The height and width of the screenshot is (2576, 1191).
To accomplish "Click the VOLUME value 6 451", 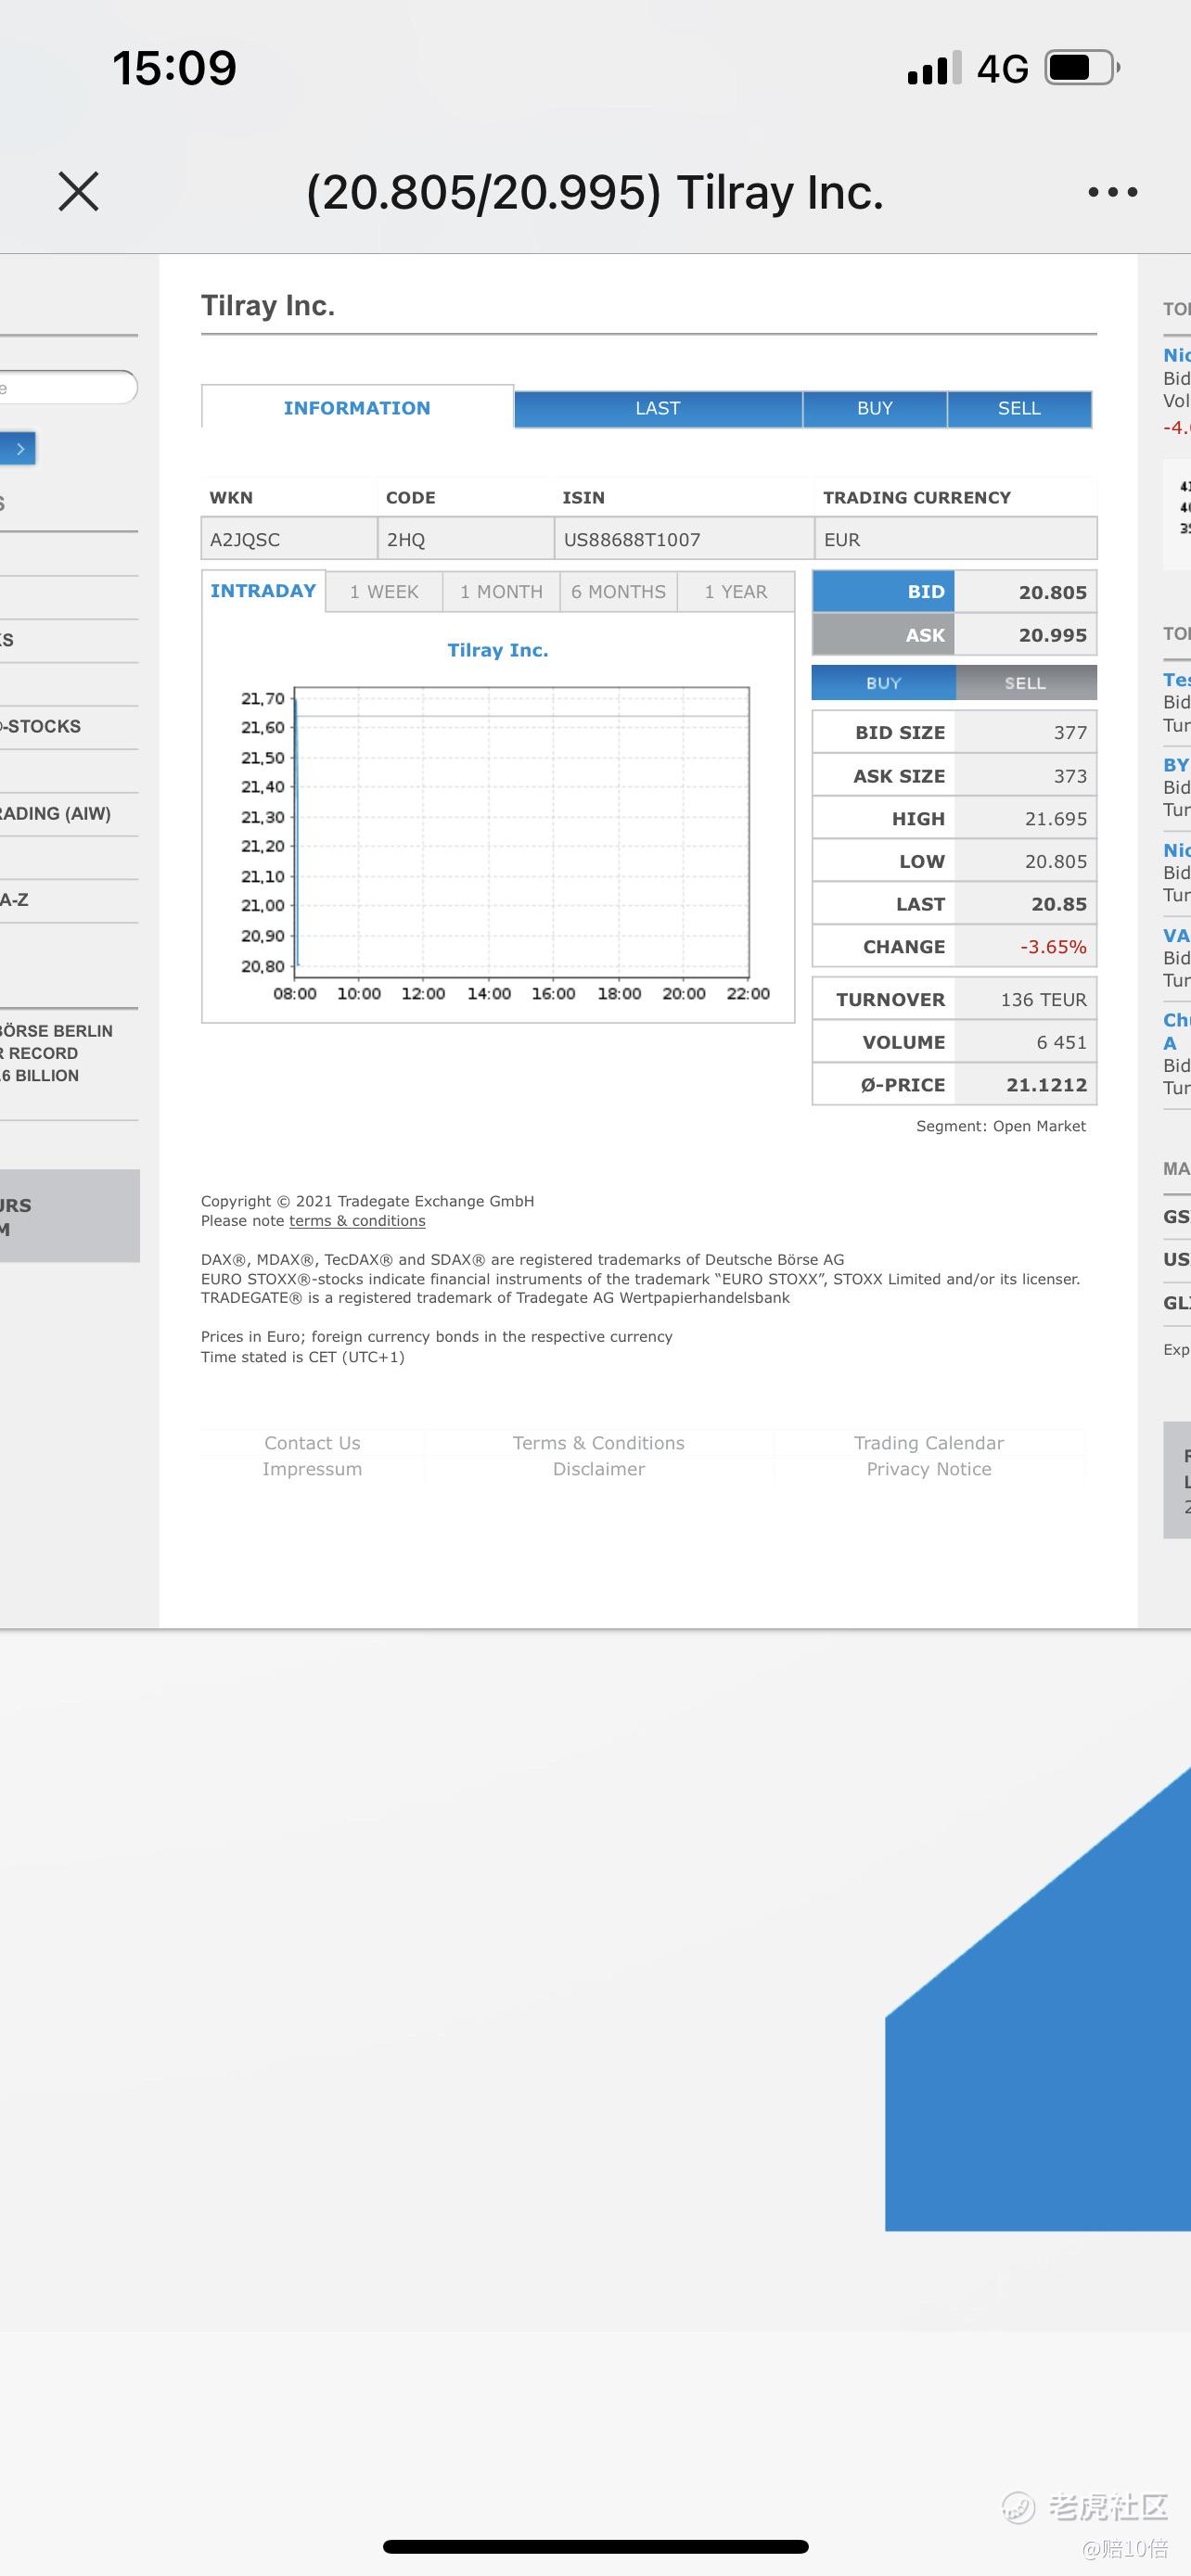I will tap(1061, 1042).
